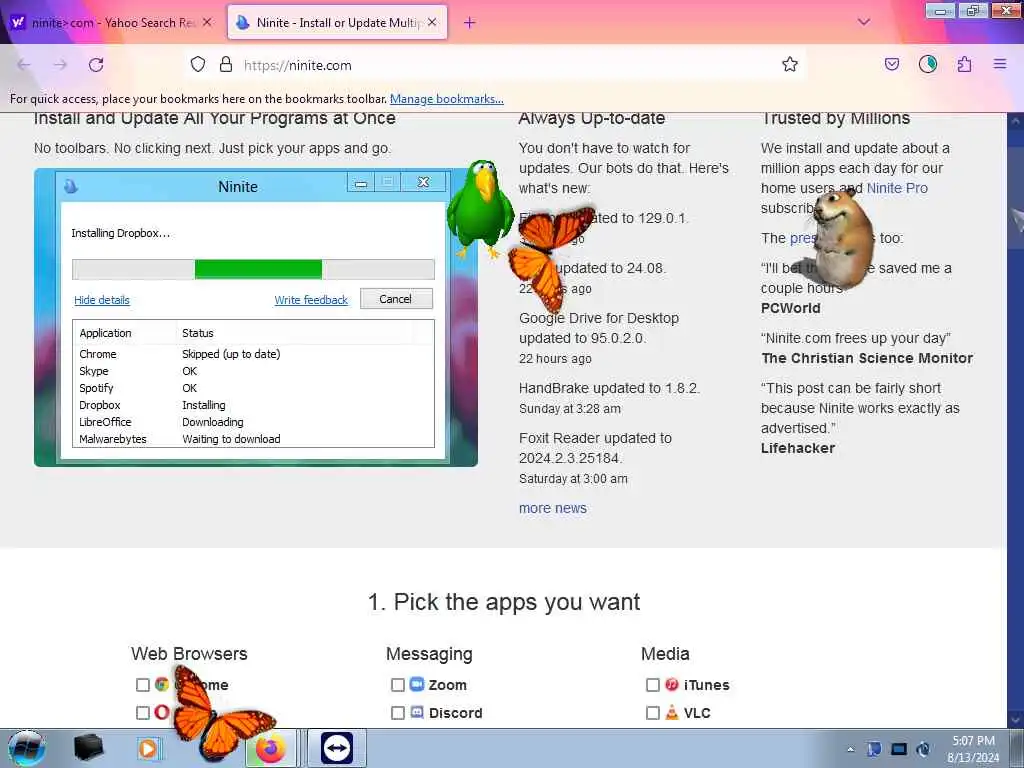
Task: Switch to the Yahoo Search Results tab
Action: 112,22
